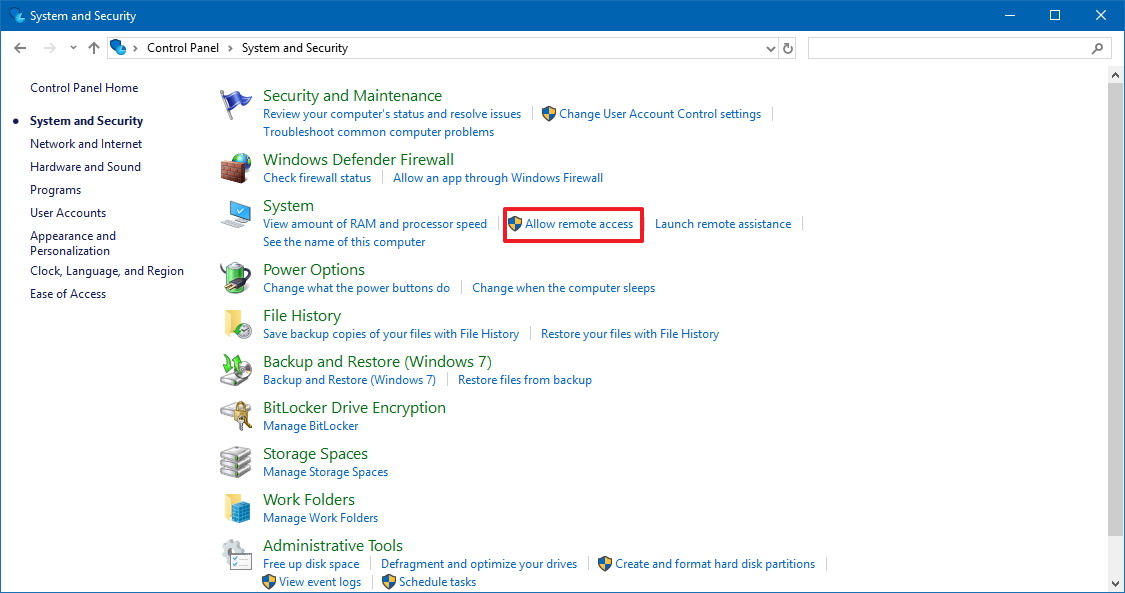Image resolution: width=1125 pixels, height=593 pixels.
Task: Select User Accounts category
Action: pos(68,213)
